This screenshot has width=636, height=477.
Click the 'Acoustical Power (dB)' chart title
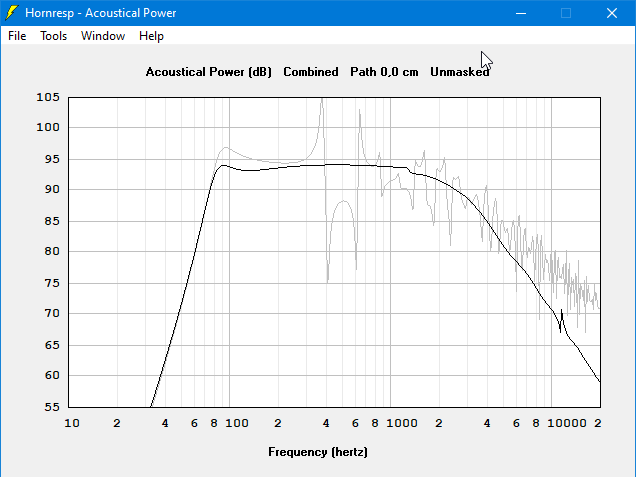point(208,72)
